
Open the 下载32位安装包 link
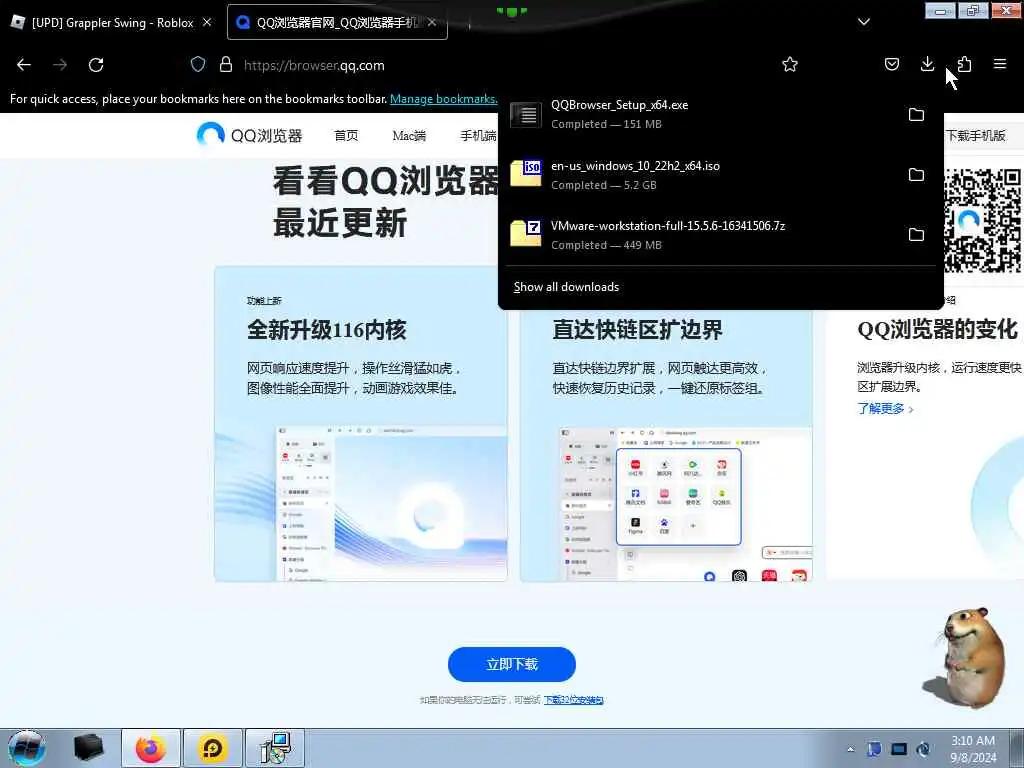click(x=573, y=700)
